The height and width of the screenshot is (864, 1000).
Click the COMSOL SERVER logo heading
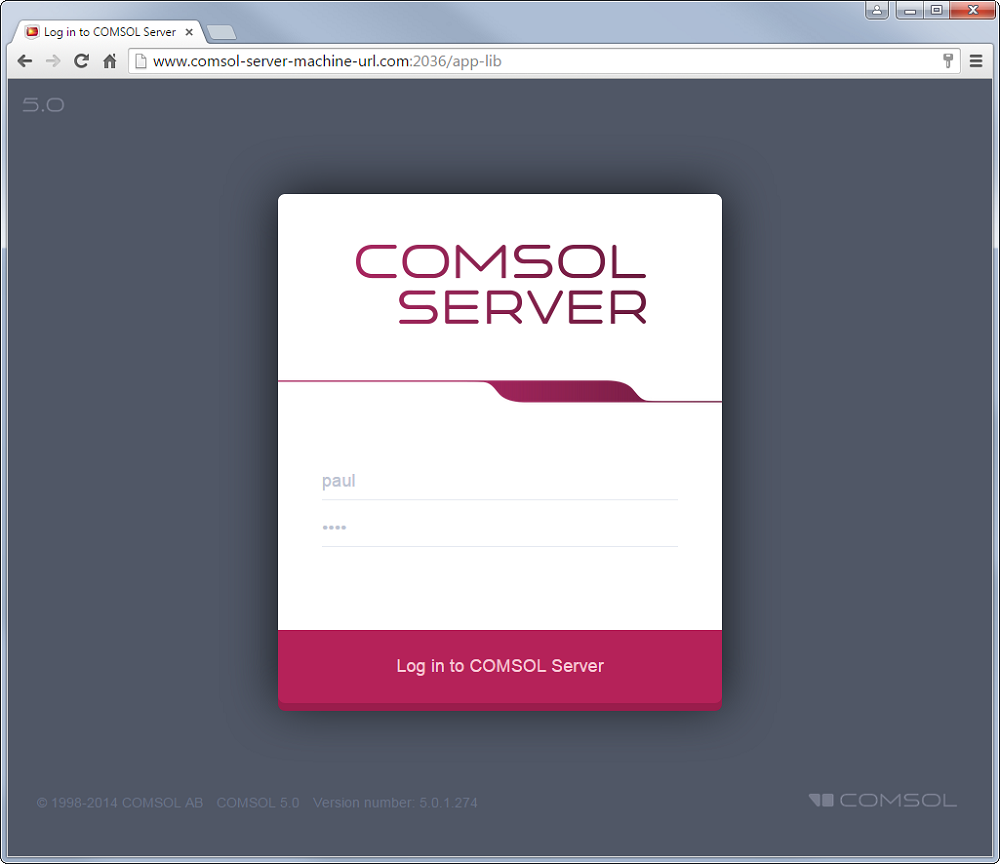point(501,284)
